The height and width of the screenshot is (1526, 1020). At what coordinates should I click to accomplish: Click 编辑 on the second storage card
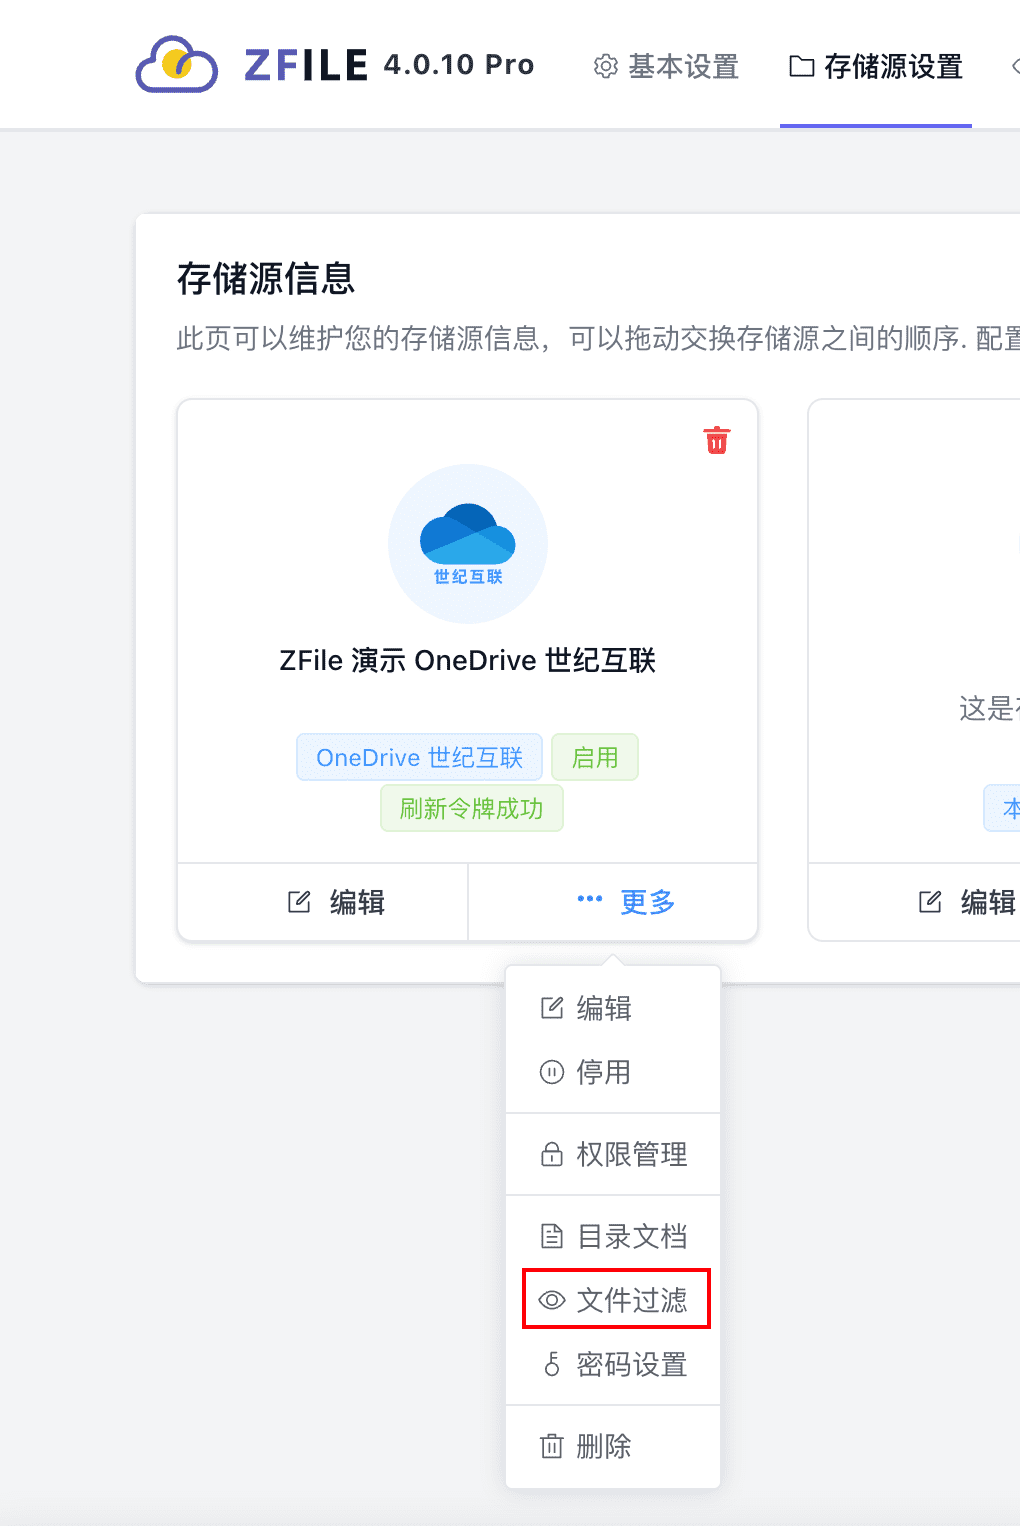click(x=967, y=902)
